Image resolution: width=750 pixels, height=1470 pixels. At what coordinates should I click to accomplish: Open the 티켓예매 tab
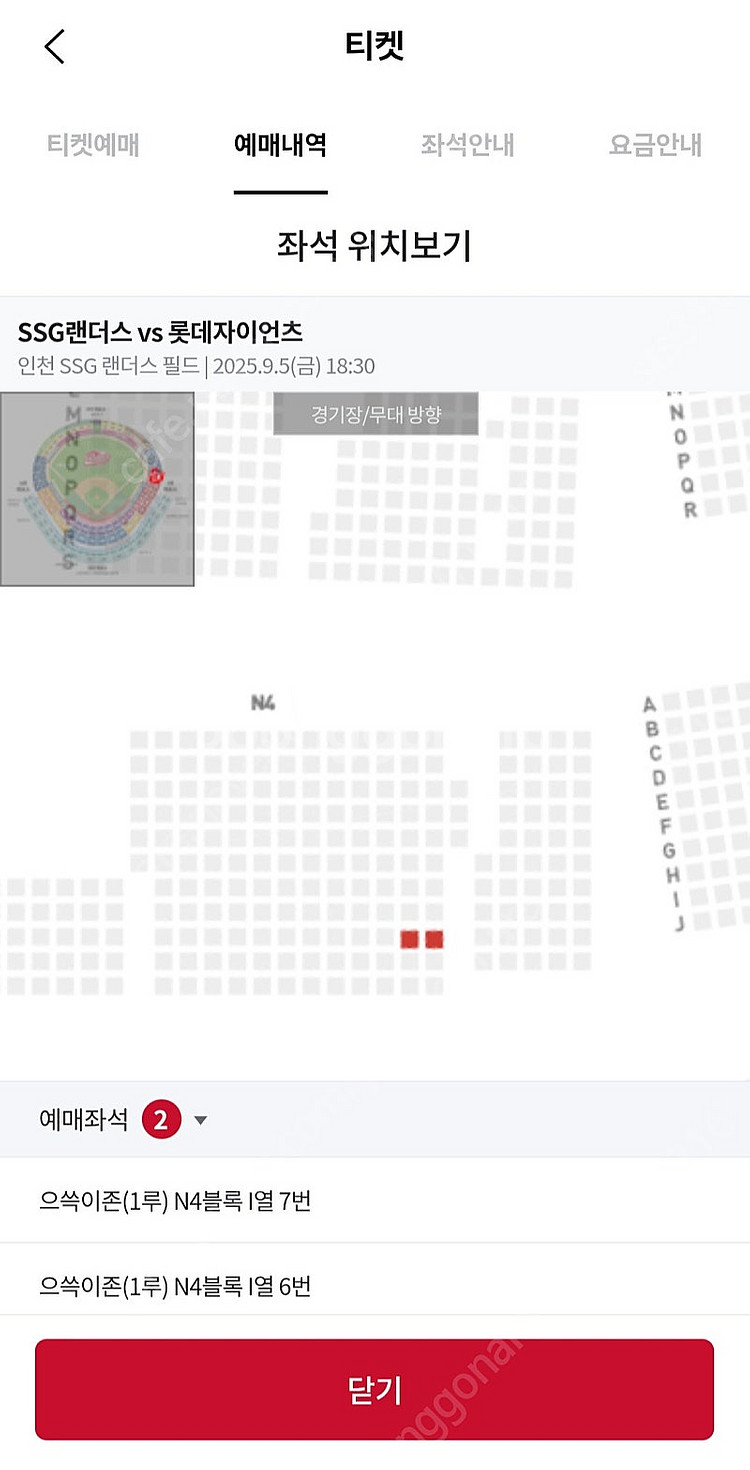93,145
